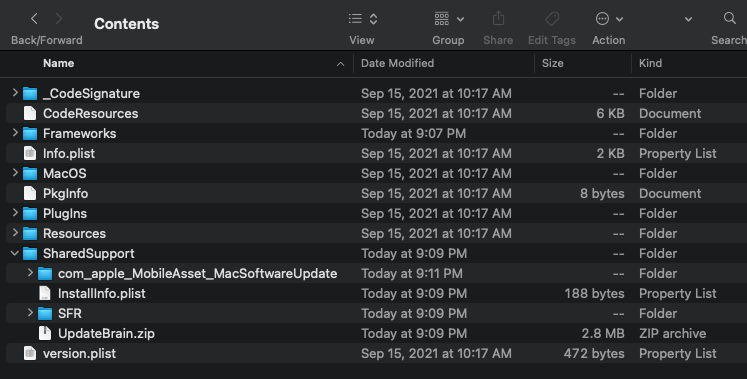Sort by Date Modified column header

tap(397, 63)
